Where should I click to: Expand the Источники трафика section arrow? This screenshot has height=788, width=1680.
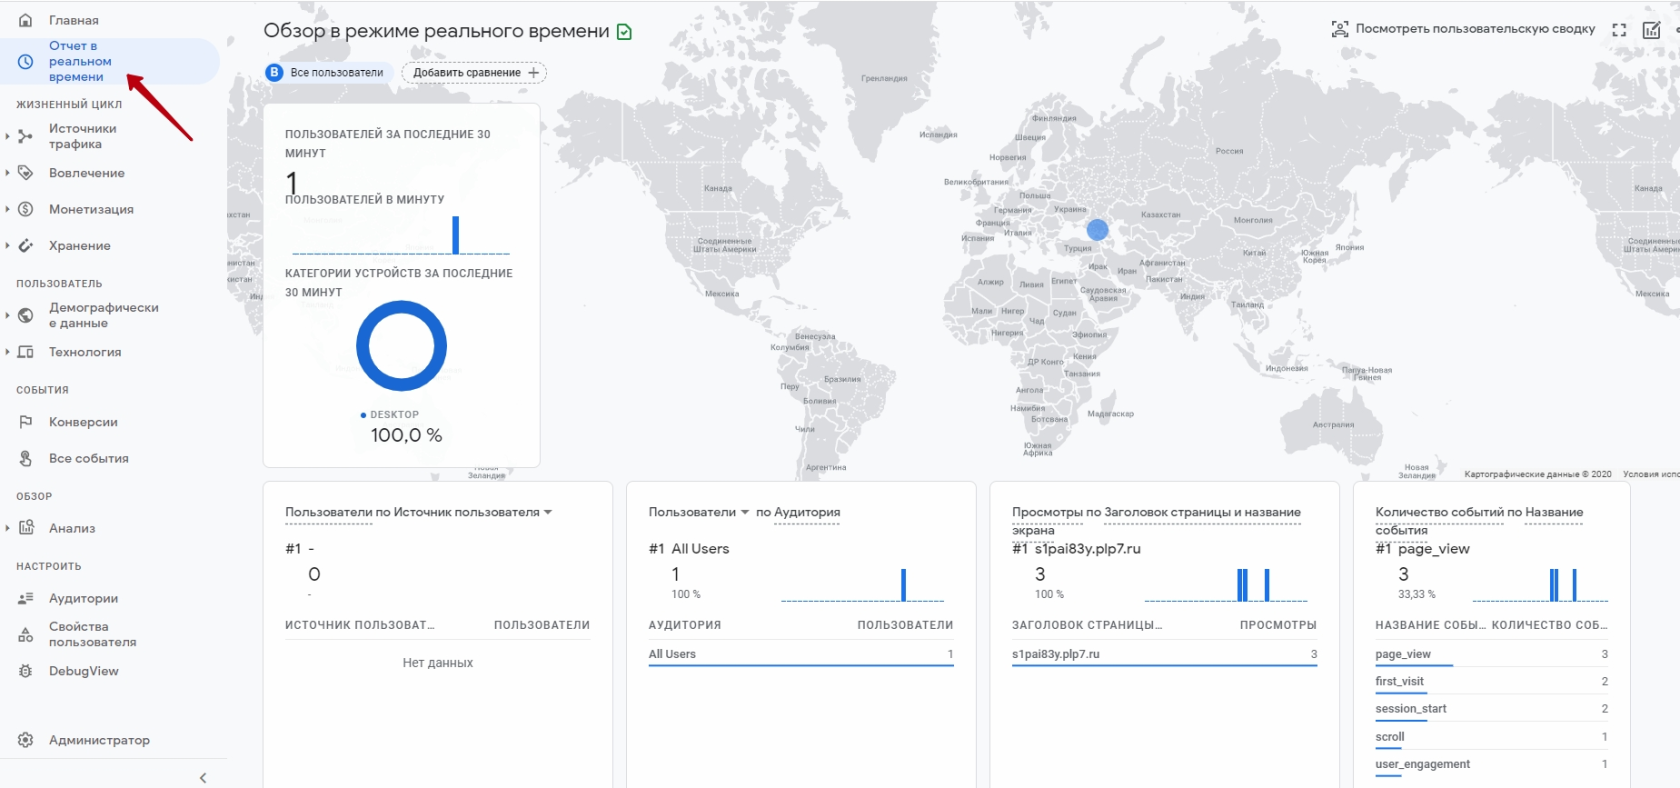(7, 137)
